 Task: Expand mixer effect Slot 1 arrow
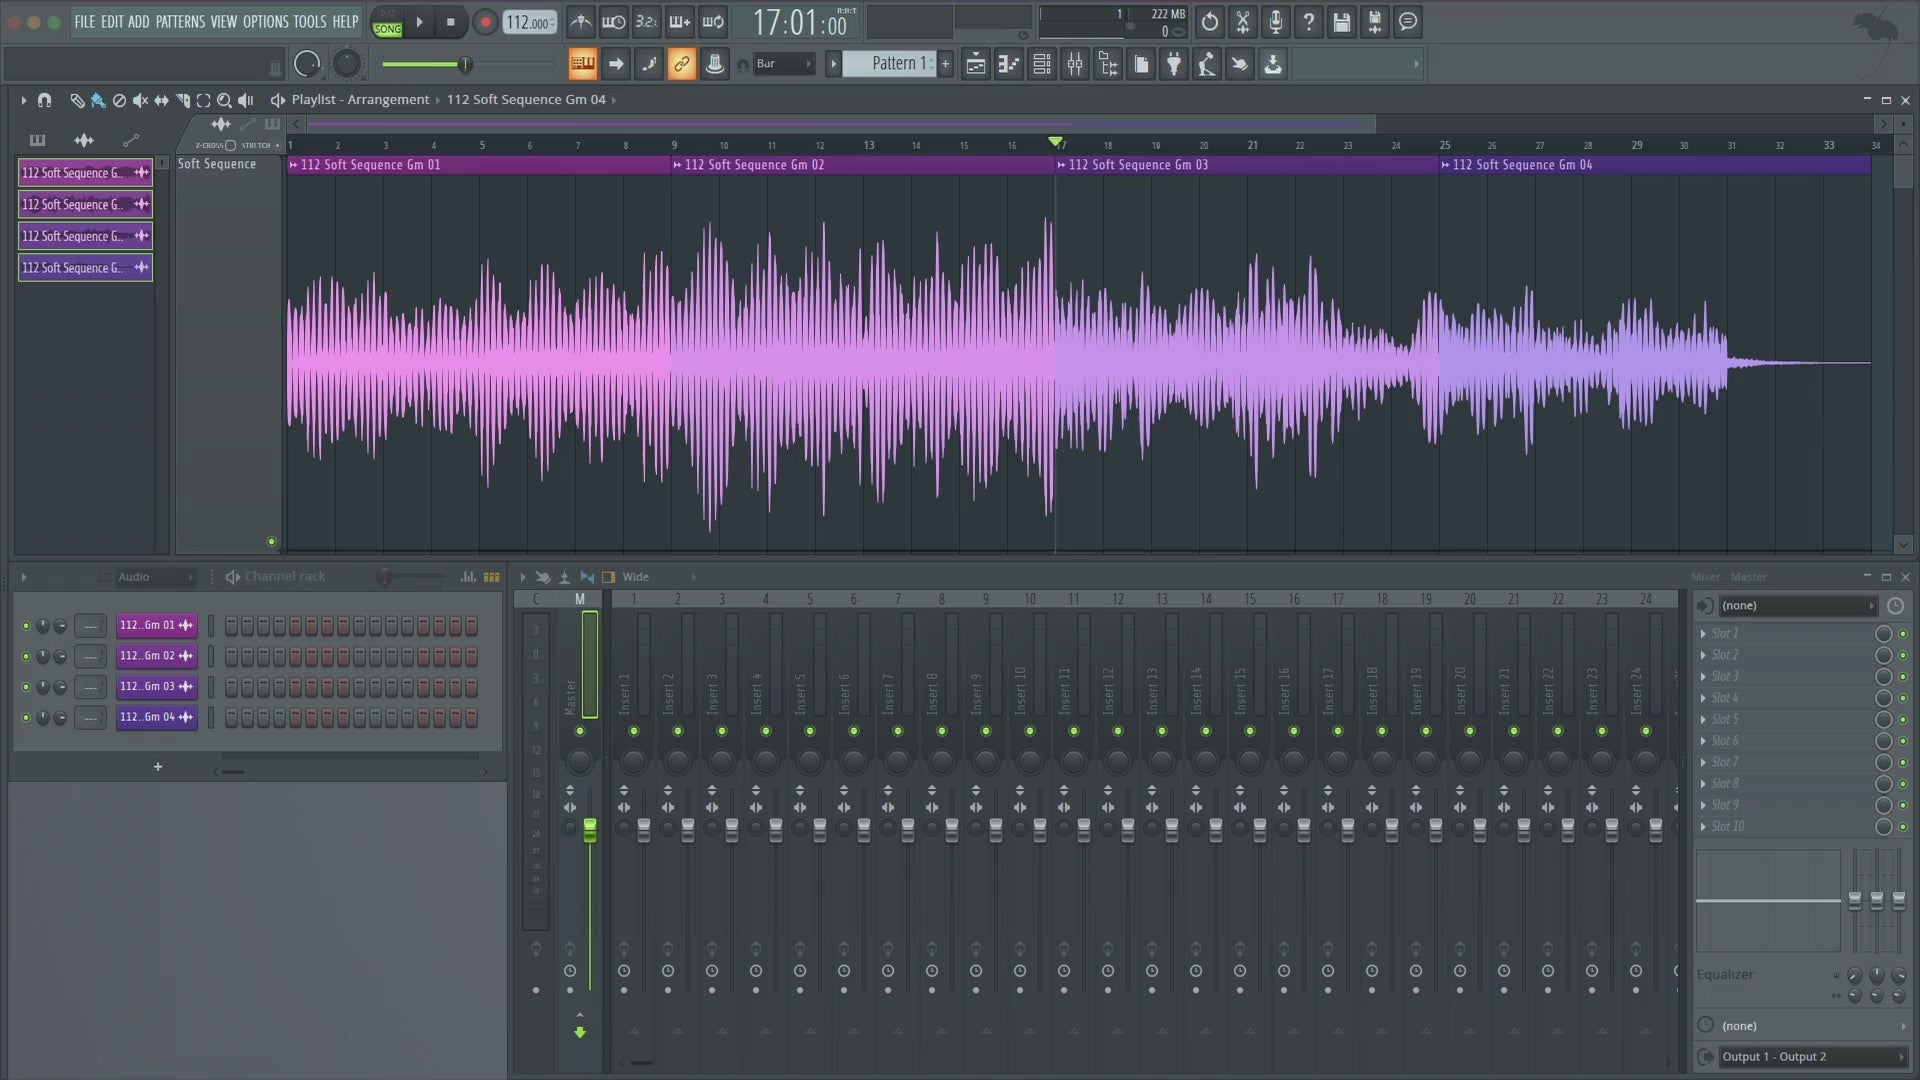(1703, 634)
